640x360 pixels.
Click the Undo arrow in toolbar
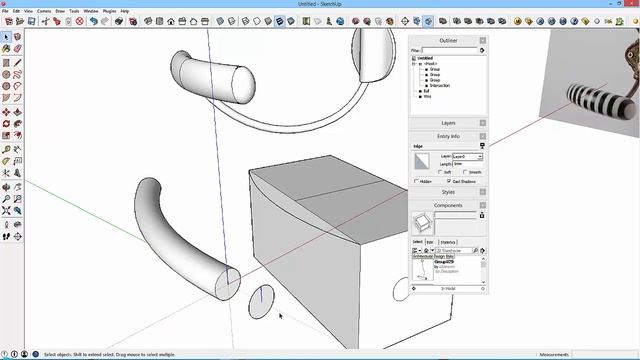94,21
